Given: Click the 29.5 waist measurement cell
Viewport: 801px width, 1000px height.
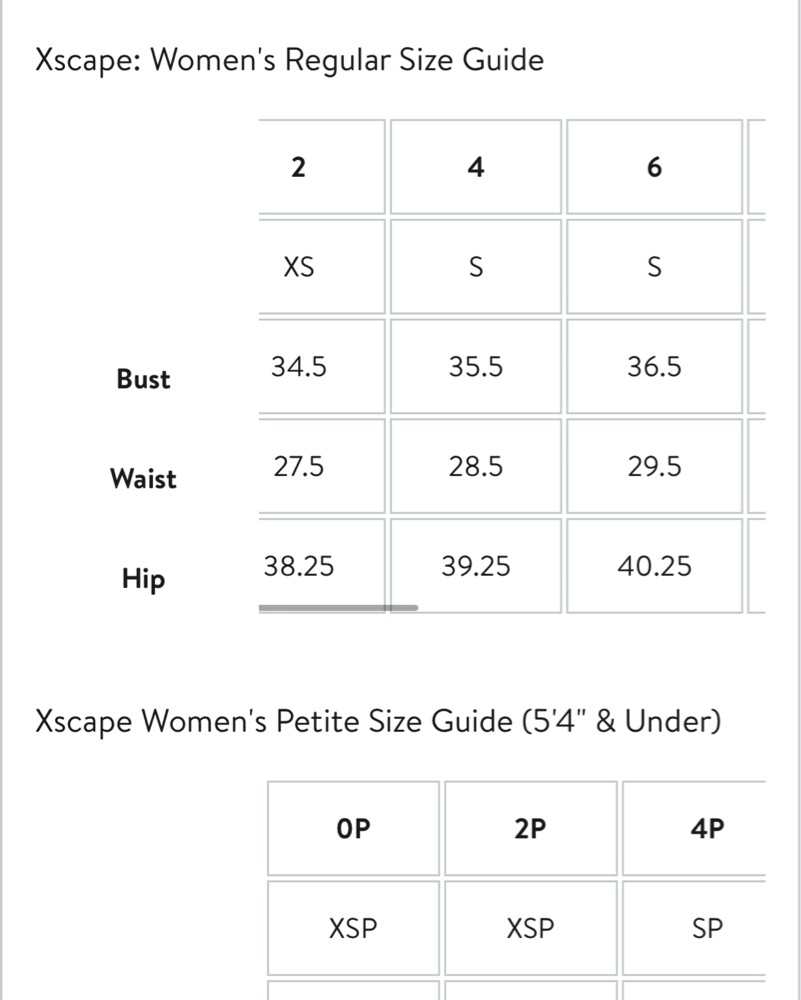Looking at the screenshot, I should point(654,466).
